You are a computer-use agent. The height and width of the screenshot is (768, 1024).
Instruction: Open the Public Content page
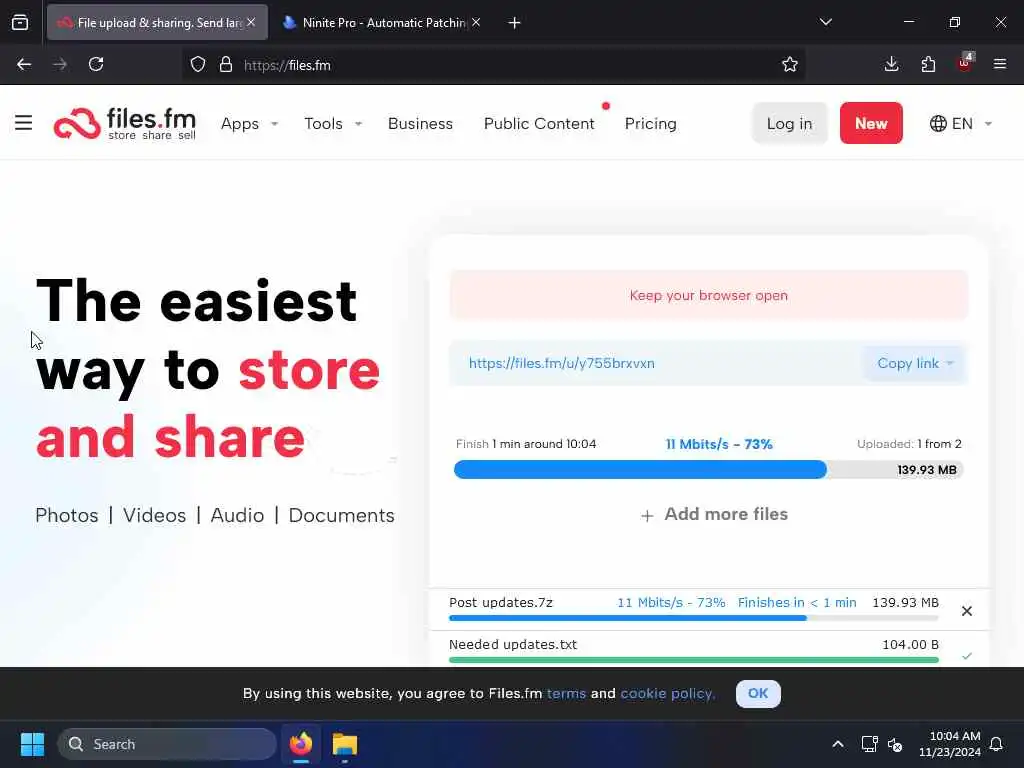[x=539, y=123]
